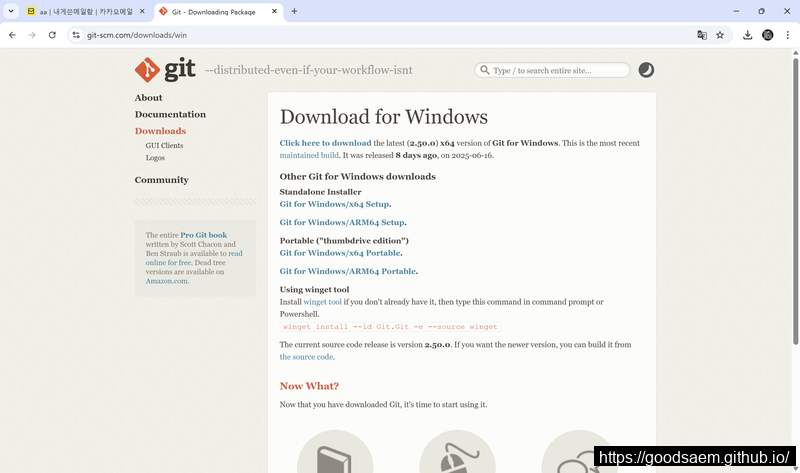Click the forward navigation arrow
The height and width of the screenshot is (473, 800).
[32, 35]
